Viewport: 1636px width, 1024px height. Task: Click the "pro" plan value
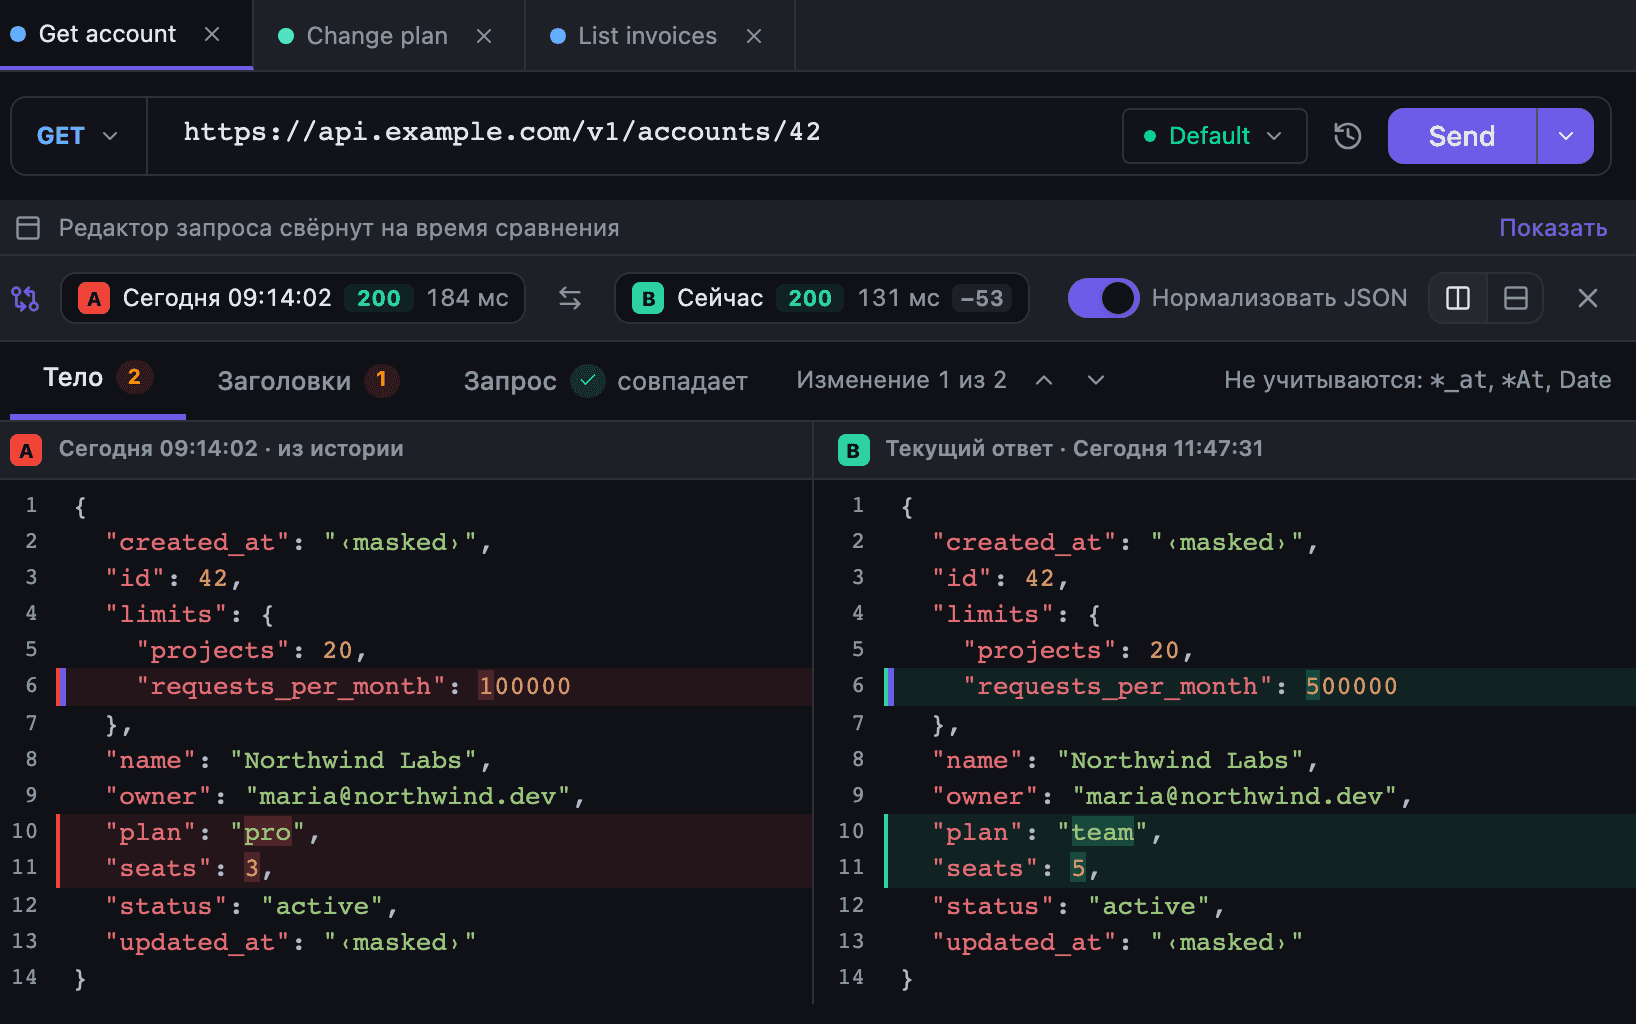[267, 832]
